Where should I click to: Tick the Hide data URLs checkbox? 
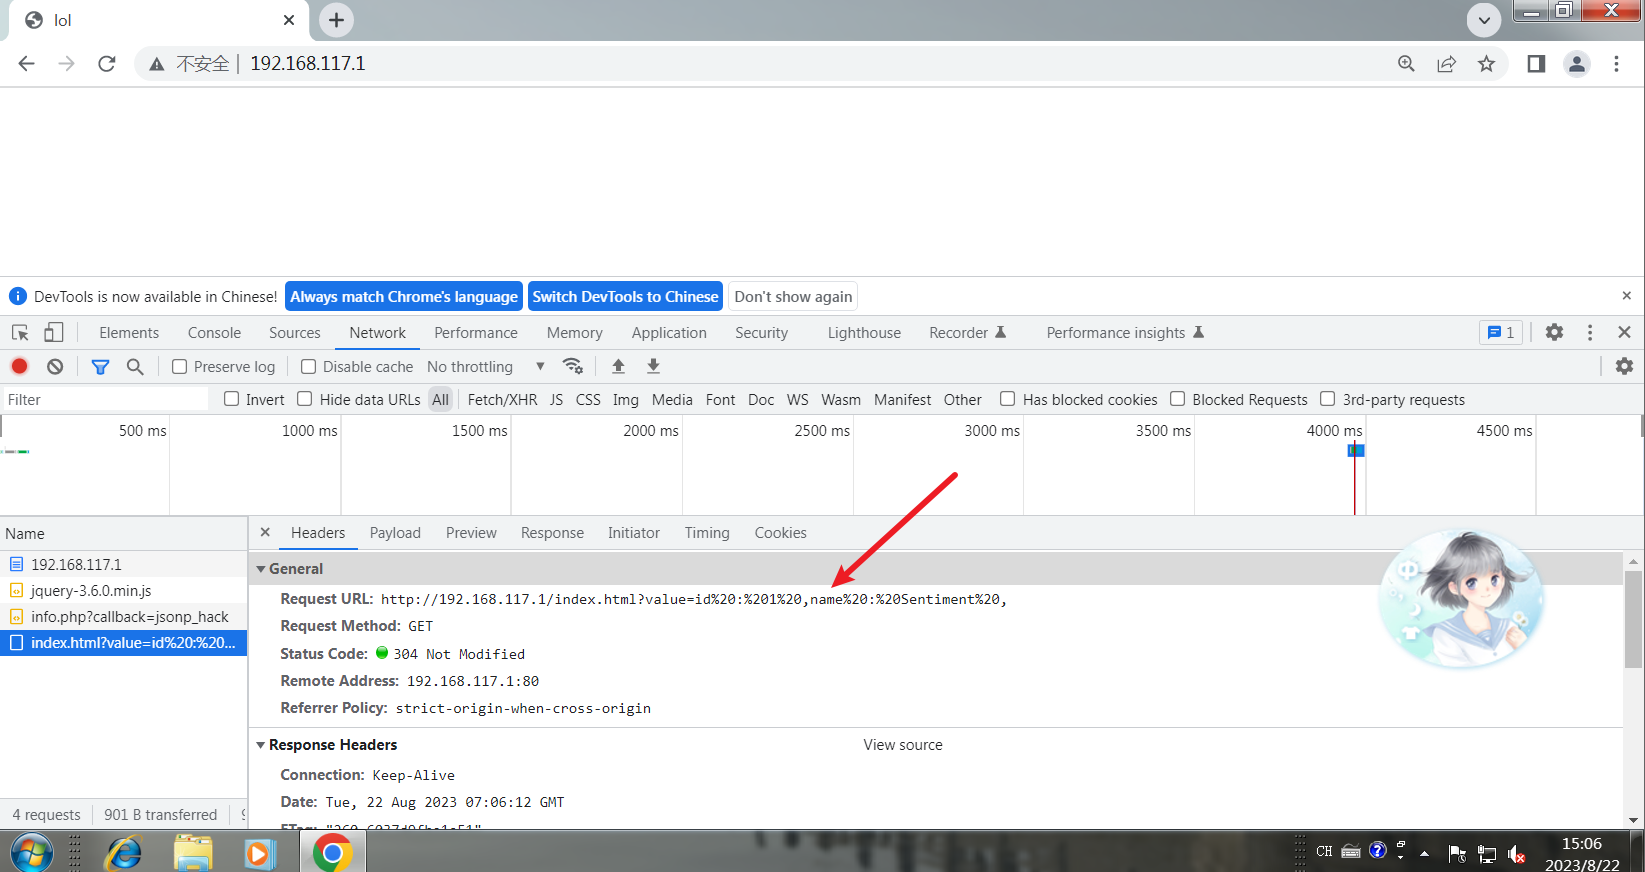click(305, 399)
